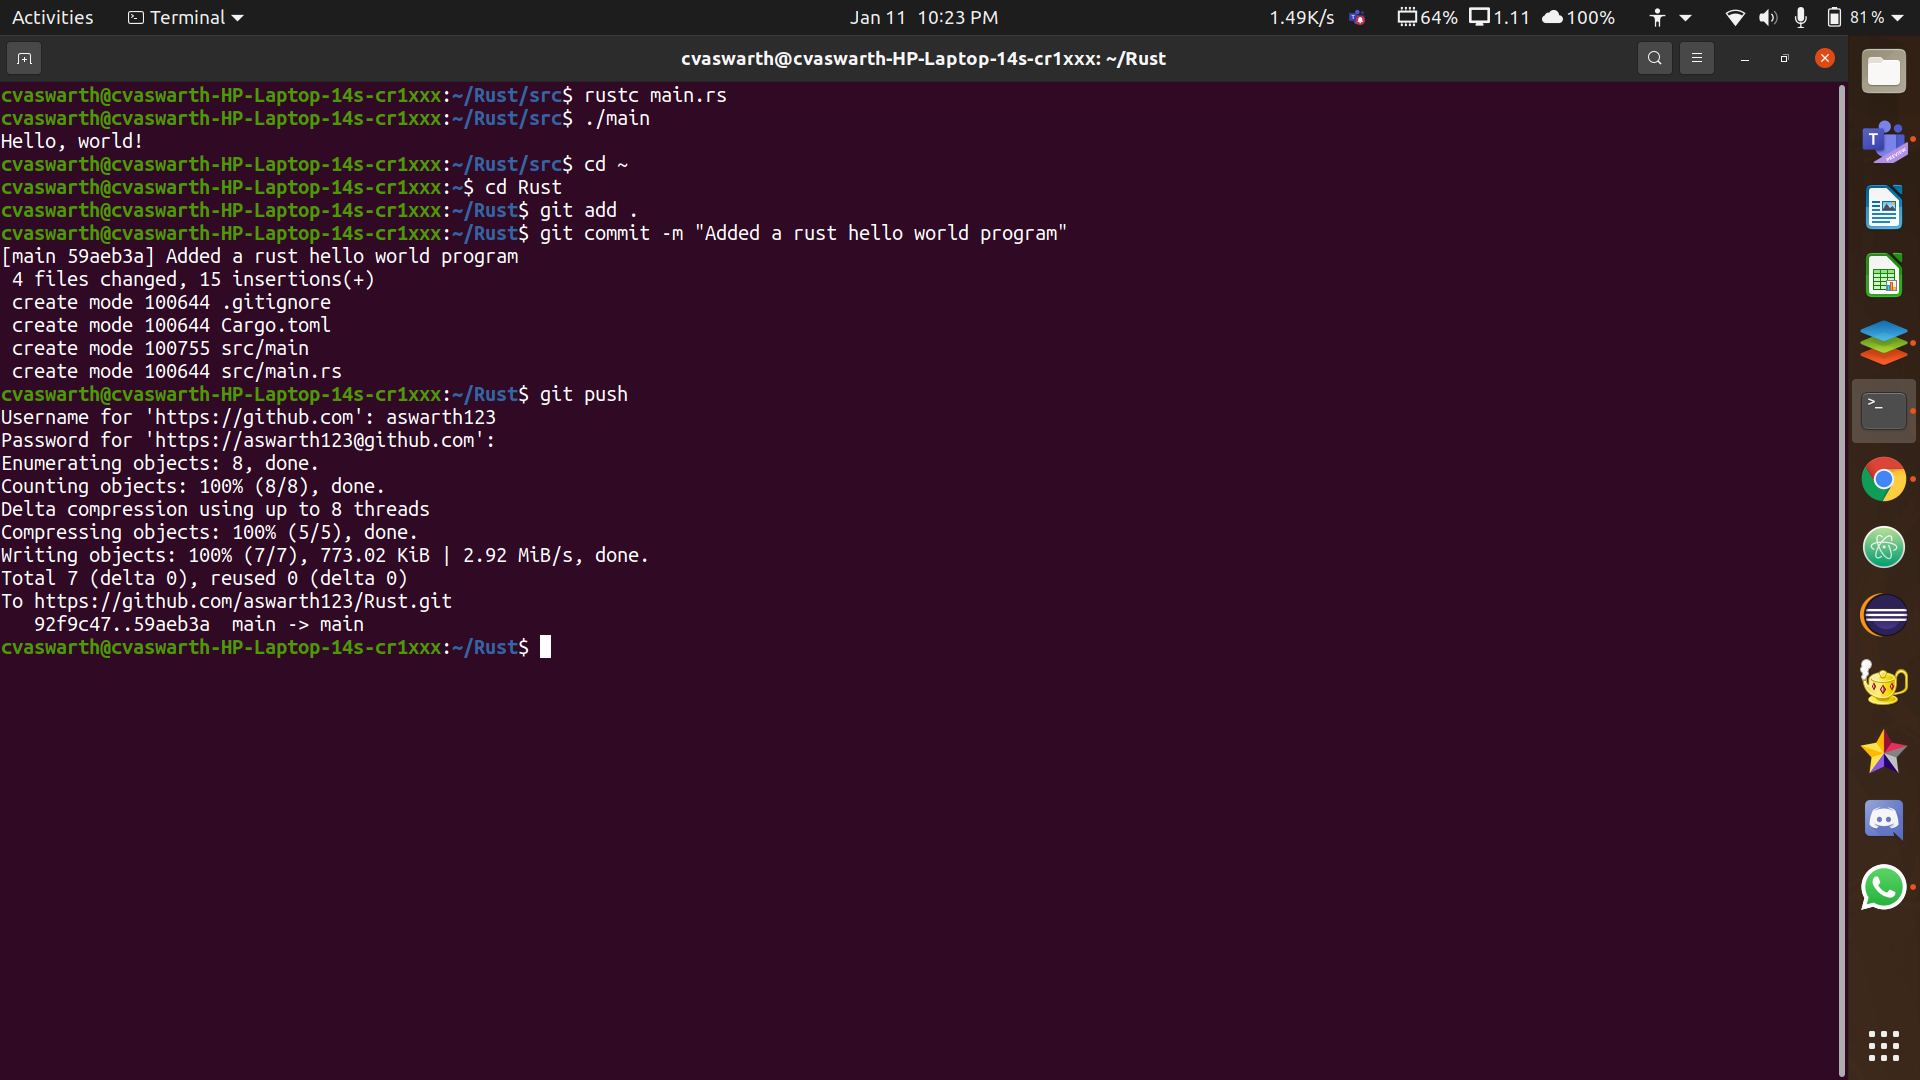This screenshot has width=1920, height=1080.
Task: Click the terminal vertical scrollbar
Action: tap(1841, 580)
